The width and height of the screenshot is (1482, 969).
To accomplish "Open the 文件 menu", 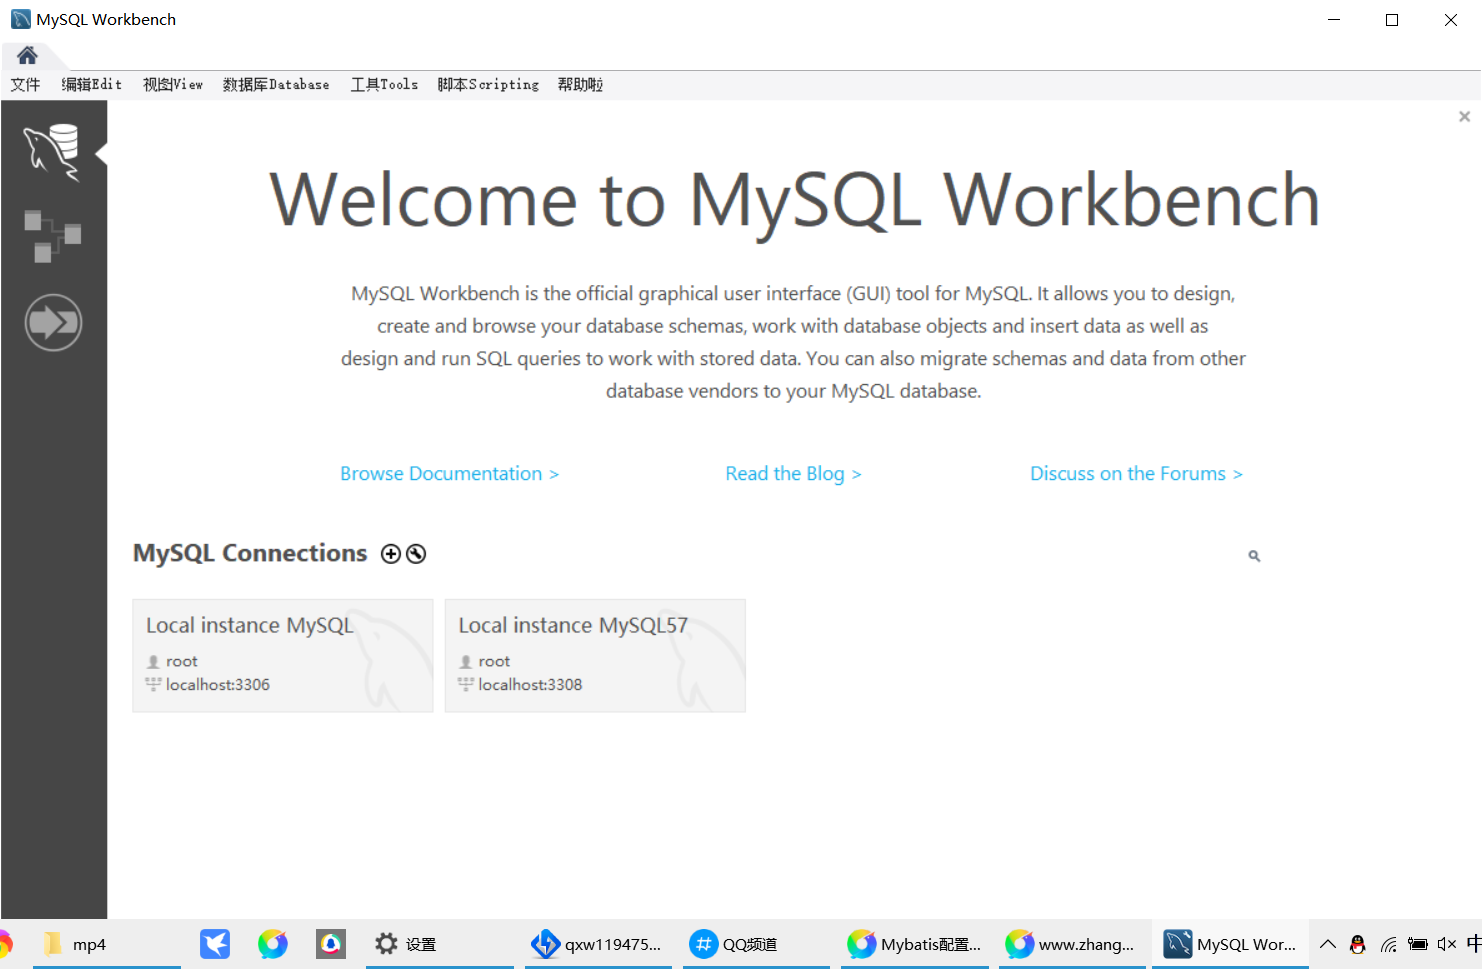I will coord(25,85).
